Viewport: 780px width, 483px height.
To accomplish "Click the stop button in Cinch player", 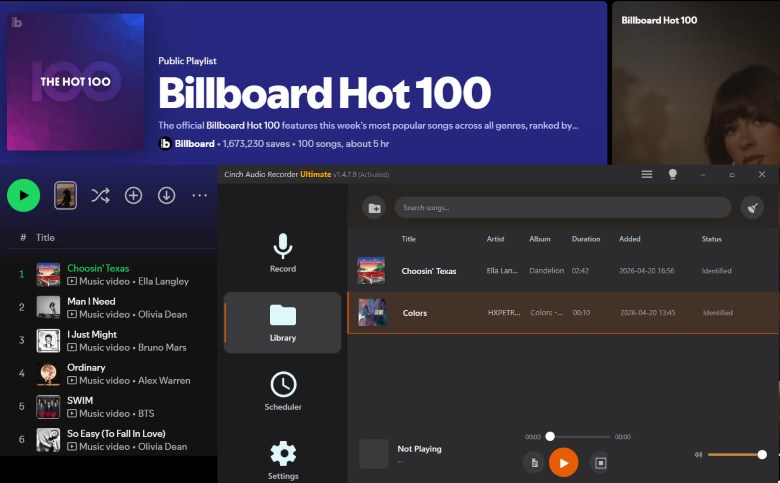I will tap(600, 463).
